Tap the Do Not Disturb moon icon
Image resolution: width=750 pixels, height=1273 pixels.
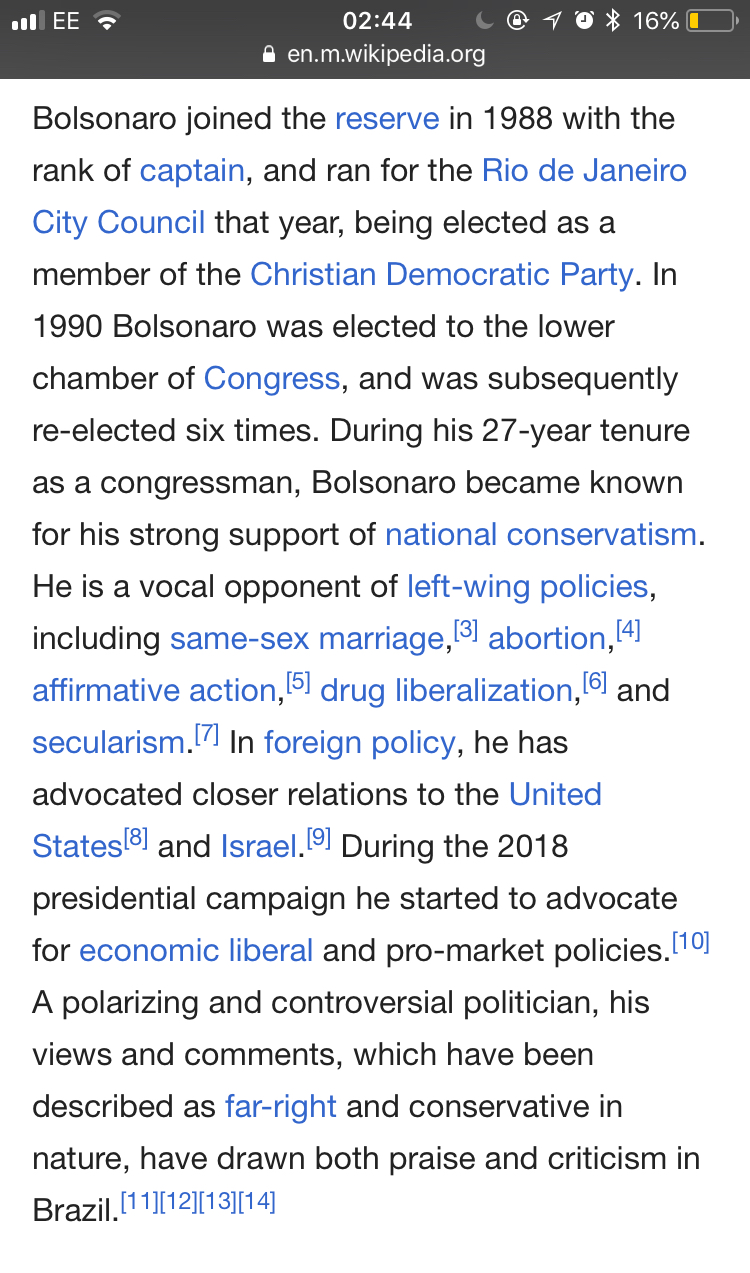coord(484,20)
